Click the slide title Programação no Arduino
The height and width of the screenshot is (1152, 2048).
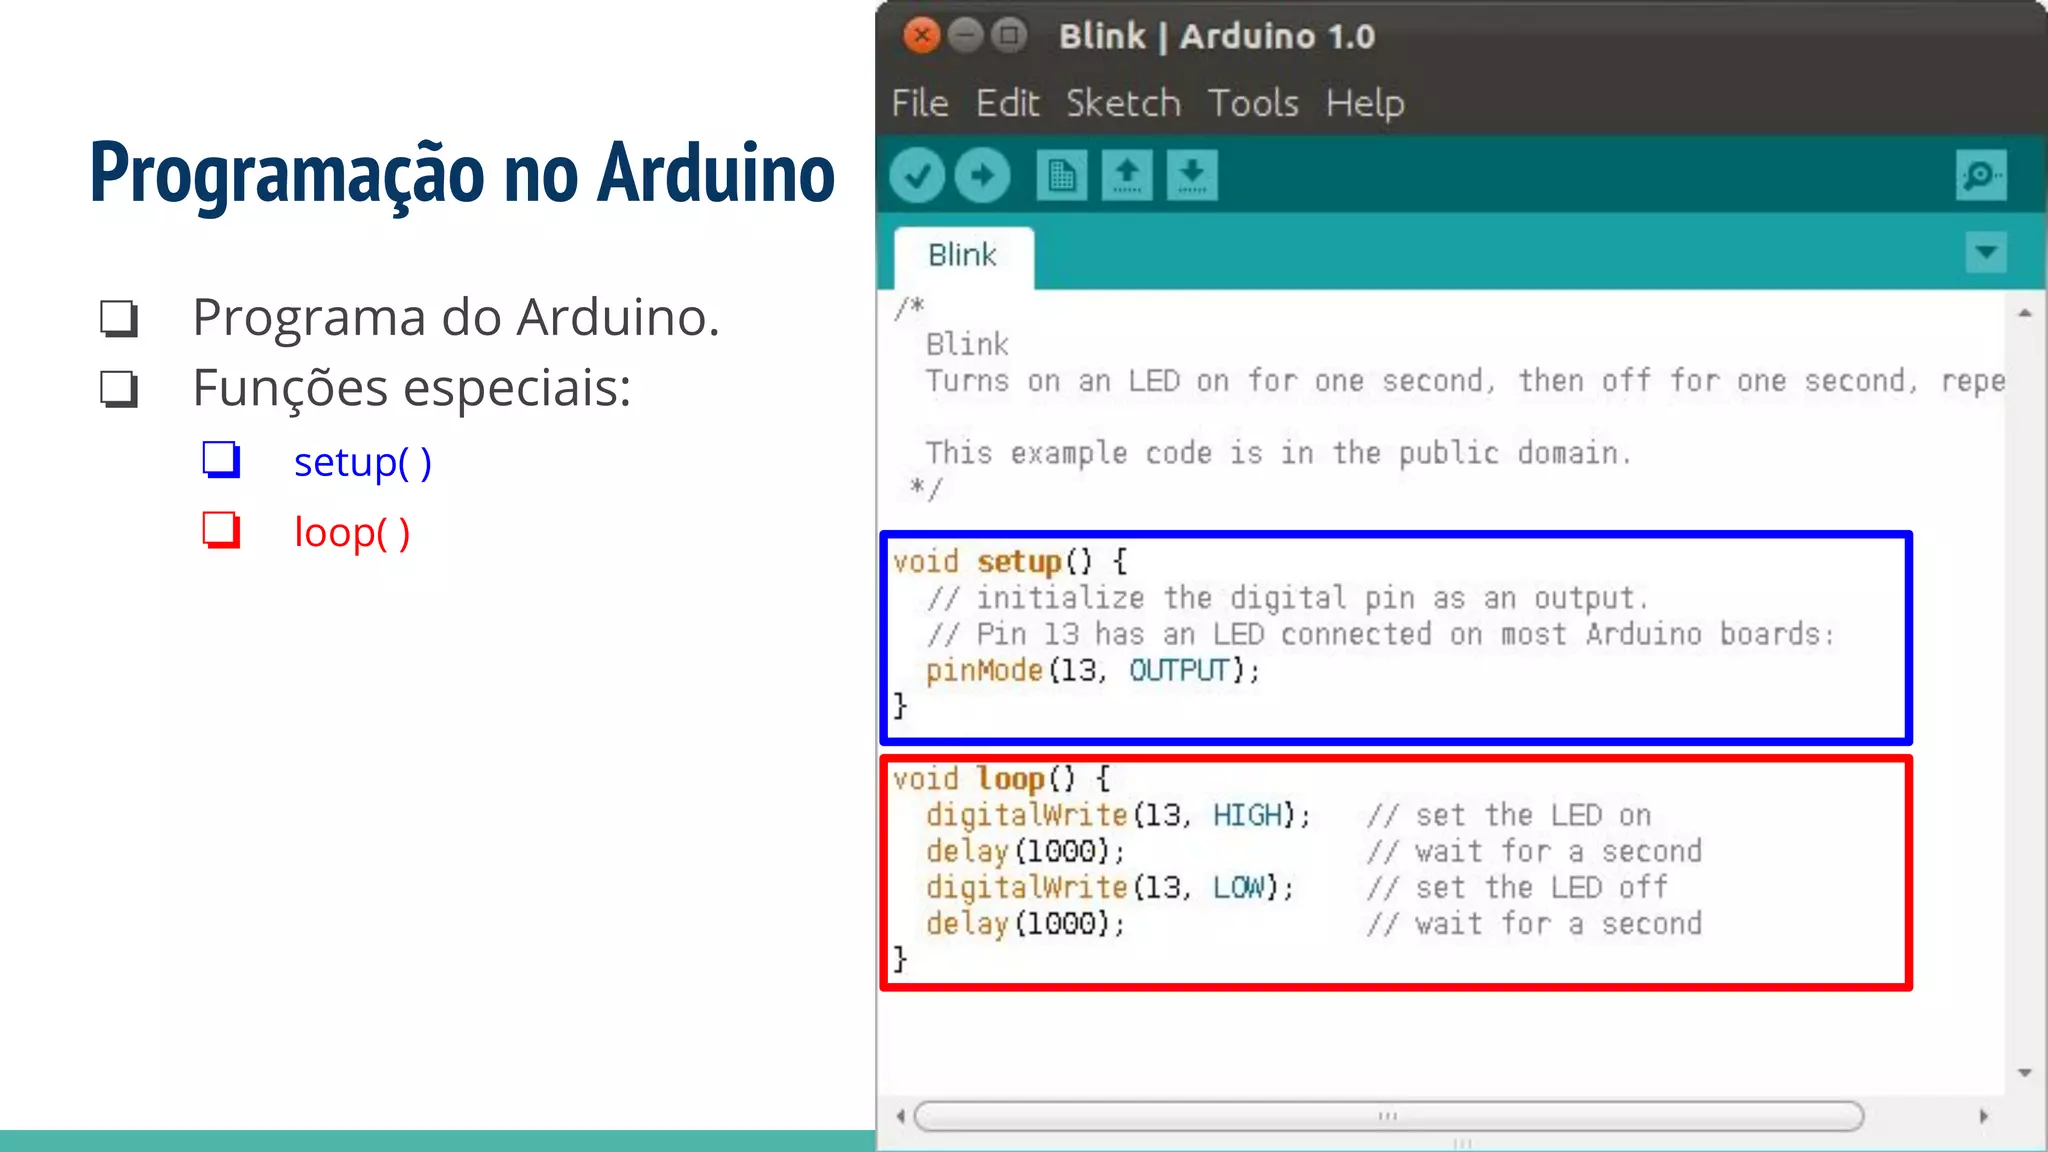[462, 173]
